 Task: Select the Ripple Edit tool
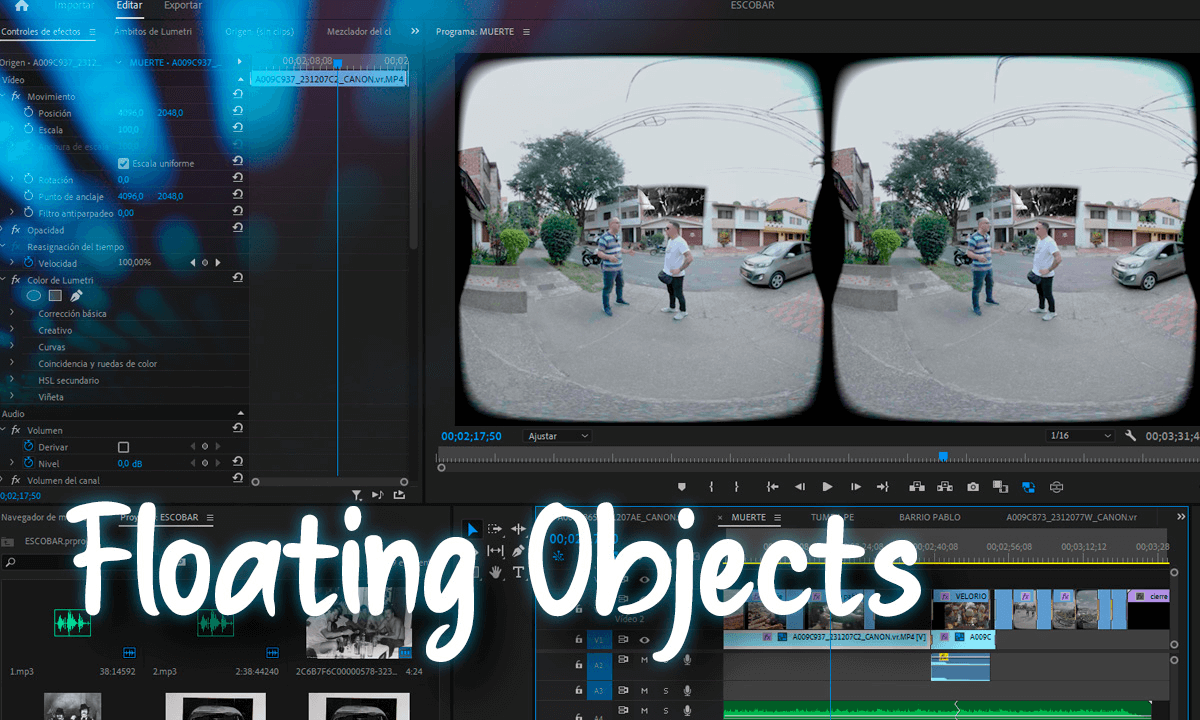point(518,529)
